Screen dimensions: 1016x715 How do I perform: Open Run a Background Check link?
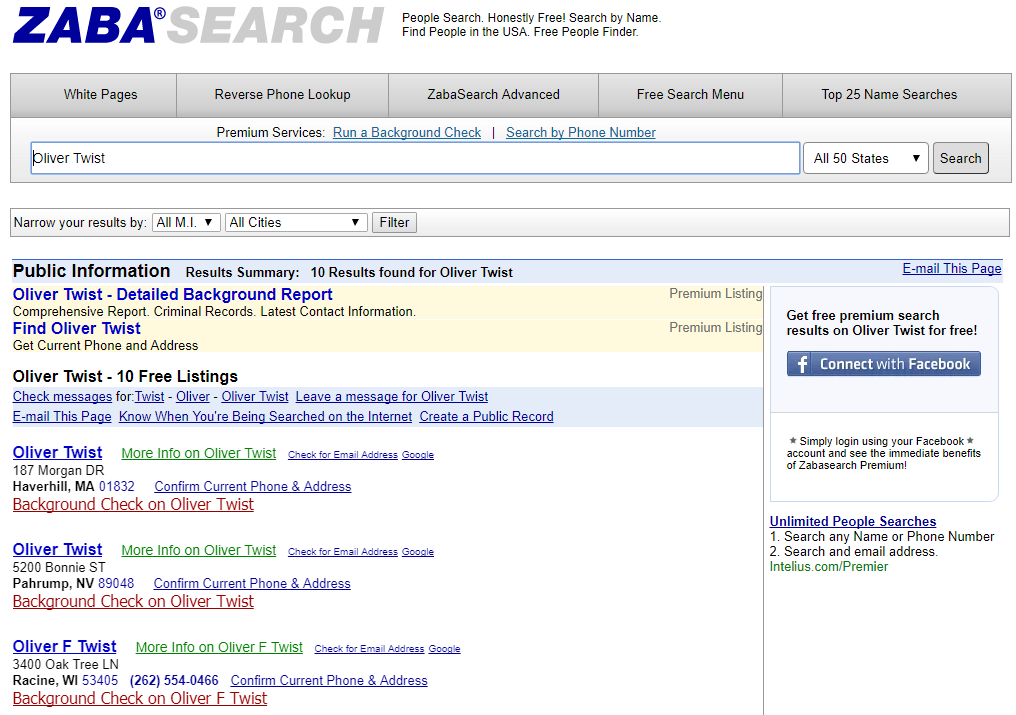[406, 132]
